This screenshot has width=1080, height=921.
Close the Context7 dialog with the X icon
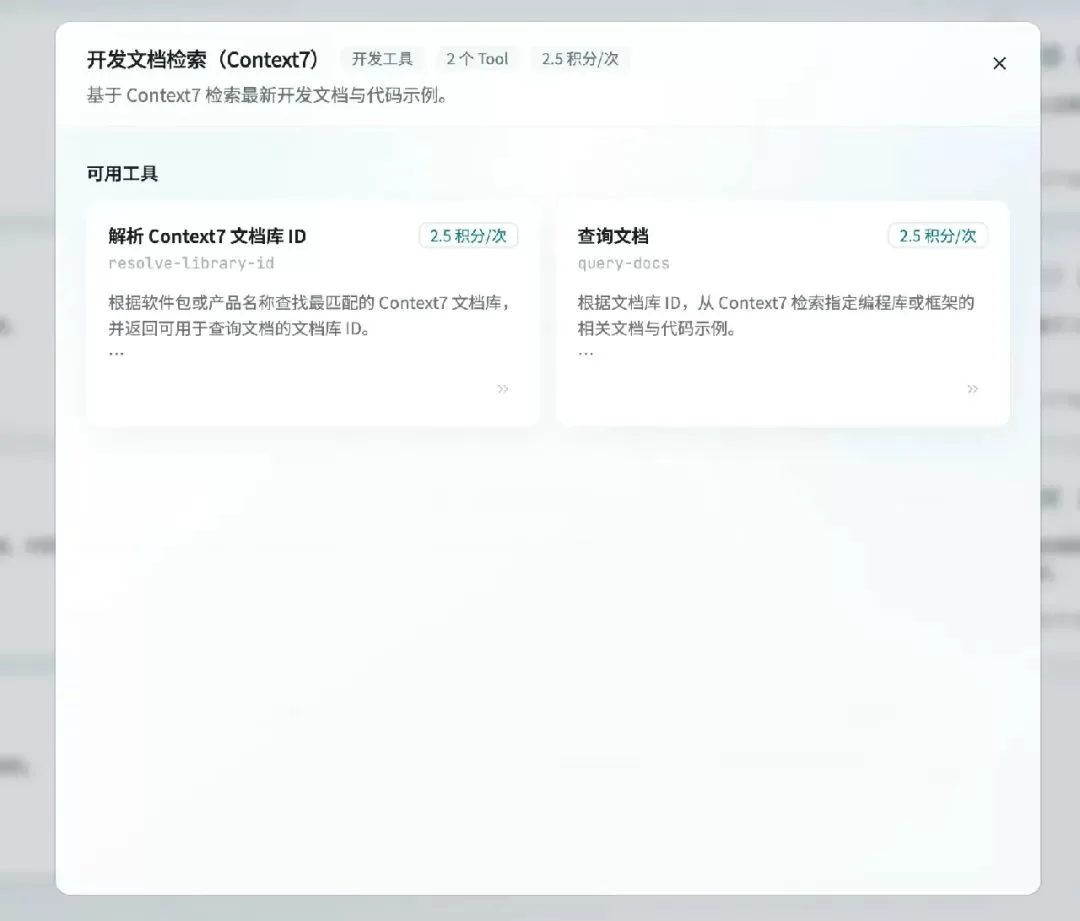click(x=999, y=63)
